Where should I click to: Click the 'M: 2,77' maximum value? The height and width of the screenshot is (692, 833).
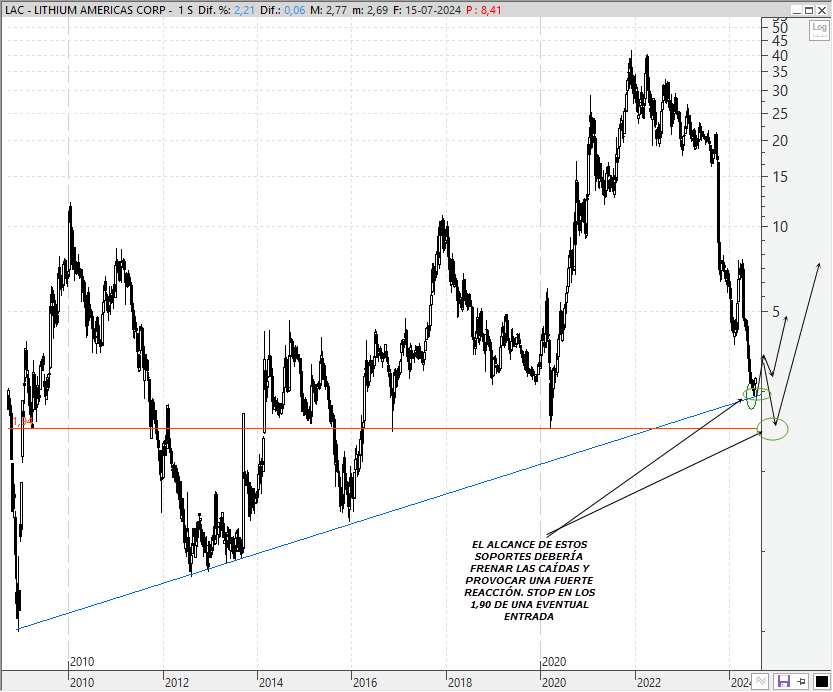tap(329, 10)
